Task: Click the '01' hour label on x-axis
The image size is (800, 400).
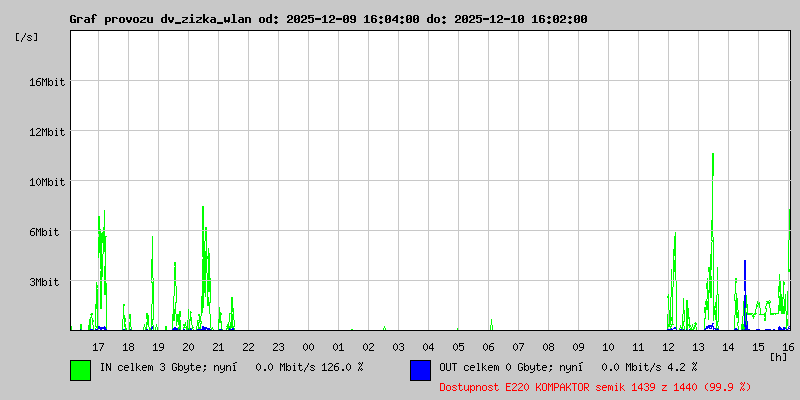Action: click(x=339, y=347)
